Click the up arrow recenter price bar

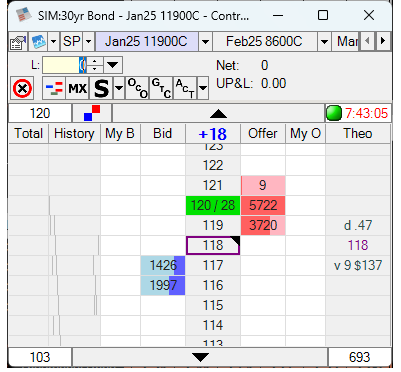(x=218, y=113)
